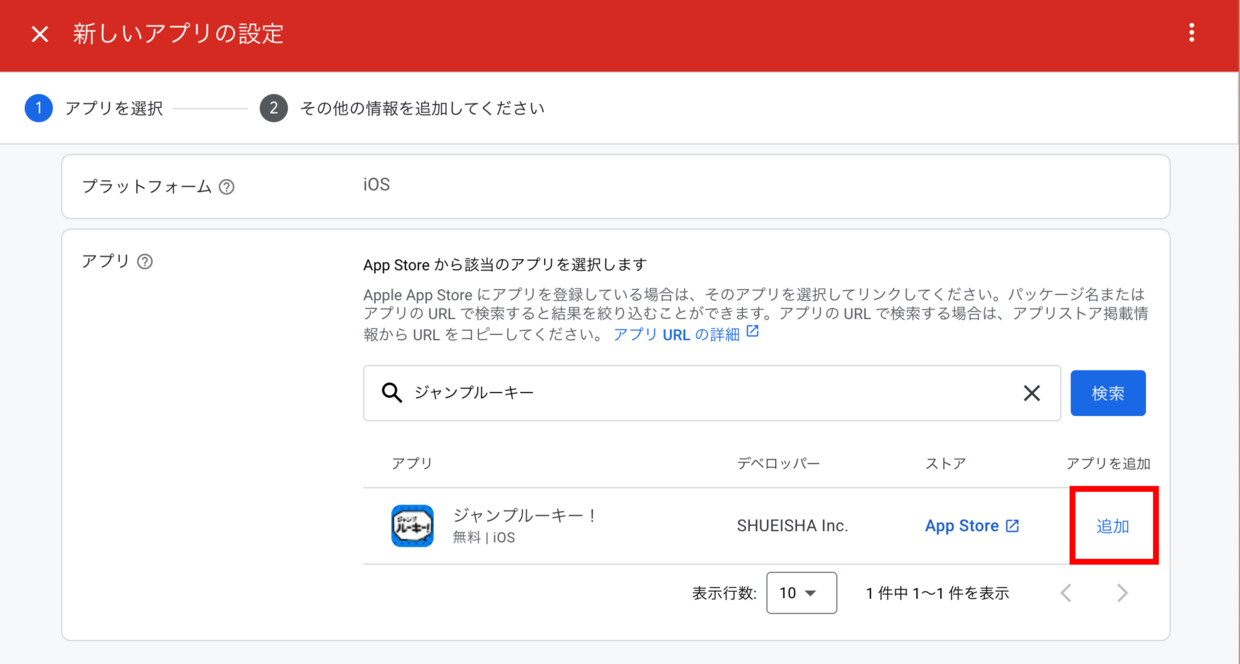This screenshot has height=664, width=1240.
Task: Click the ジャンプルーキー！ app icon thumbnail
Action: coord(412,526)
